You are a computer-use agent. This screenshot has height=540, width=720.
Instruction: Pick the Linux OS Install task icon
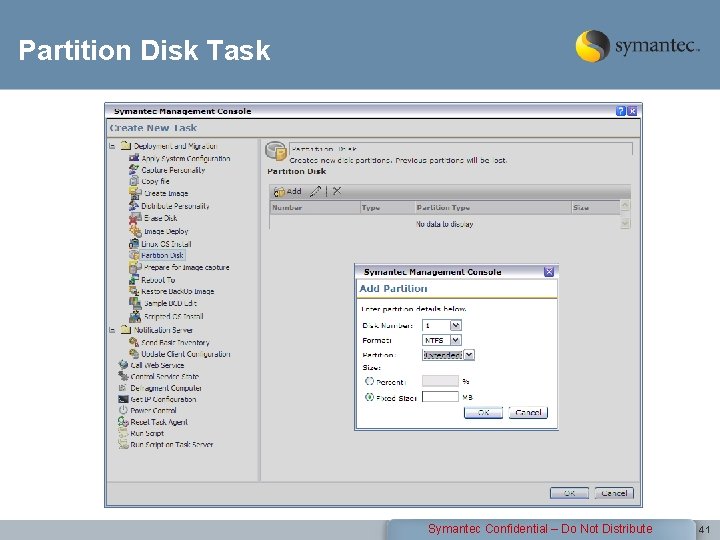134,243
